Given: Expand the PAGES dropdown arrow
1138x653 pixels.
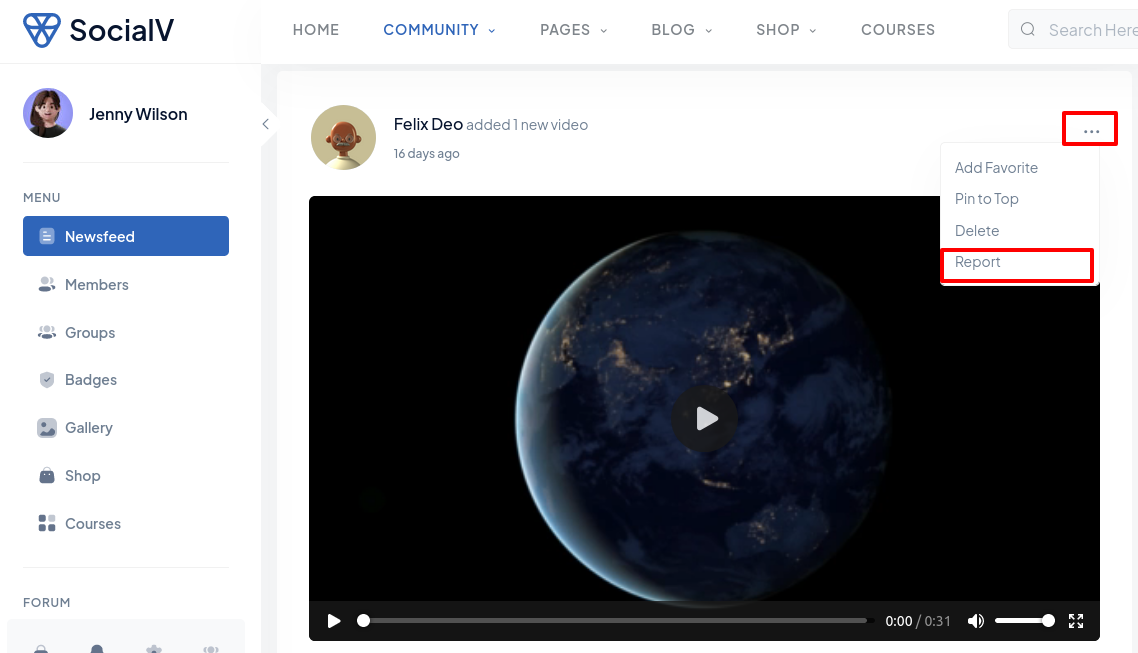Looking at the screenshot, I should [603, 30].
